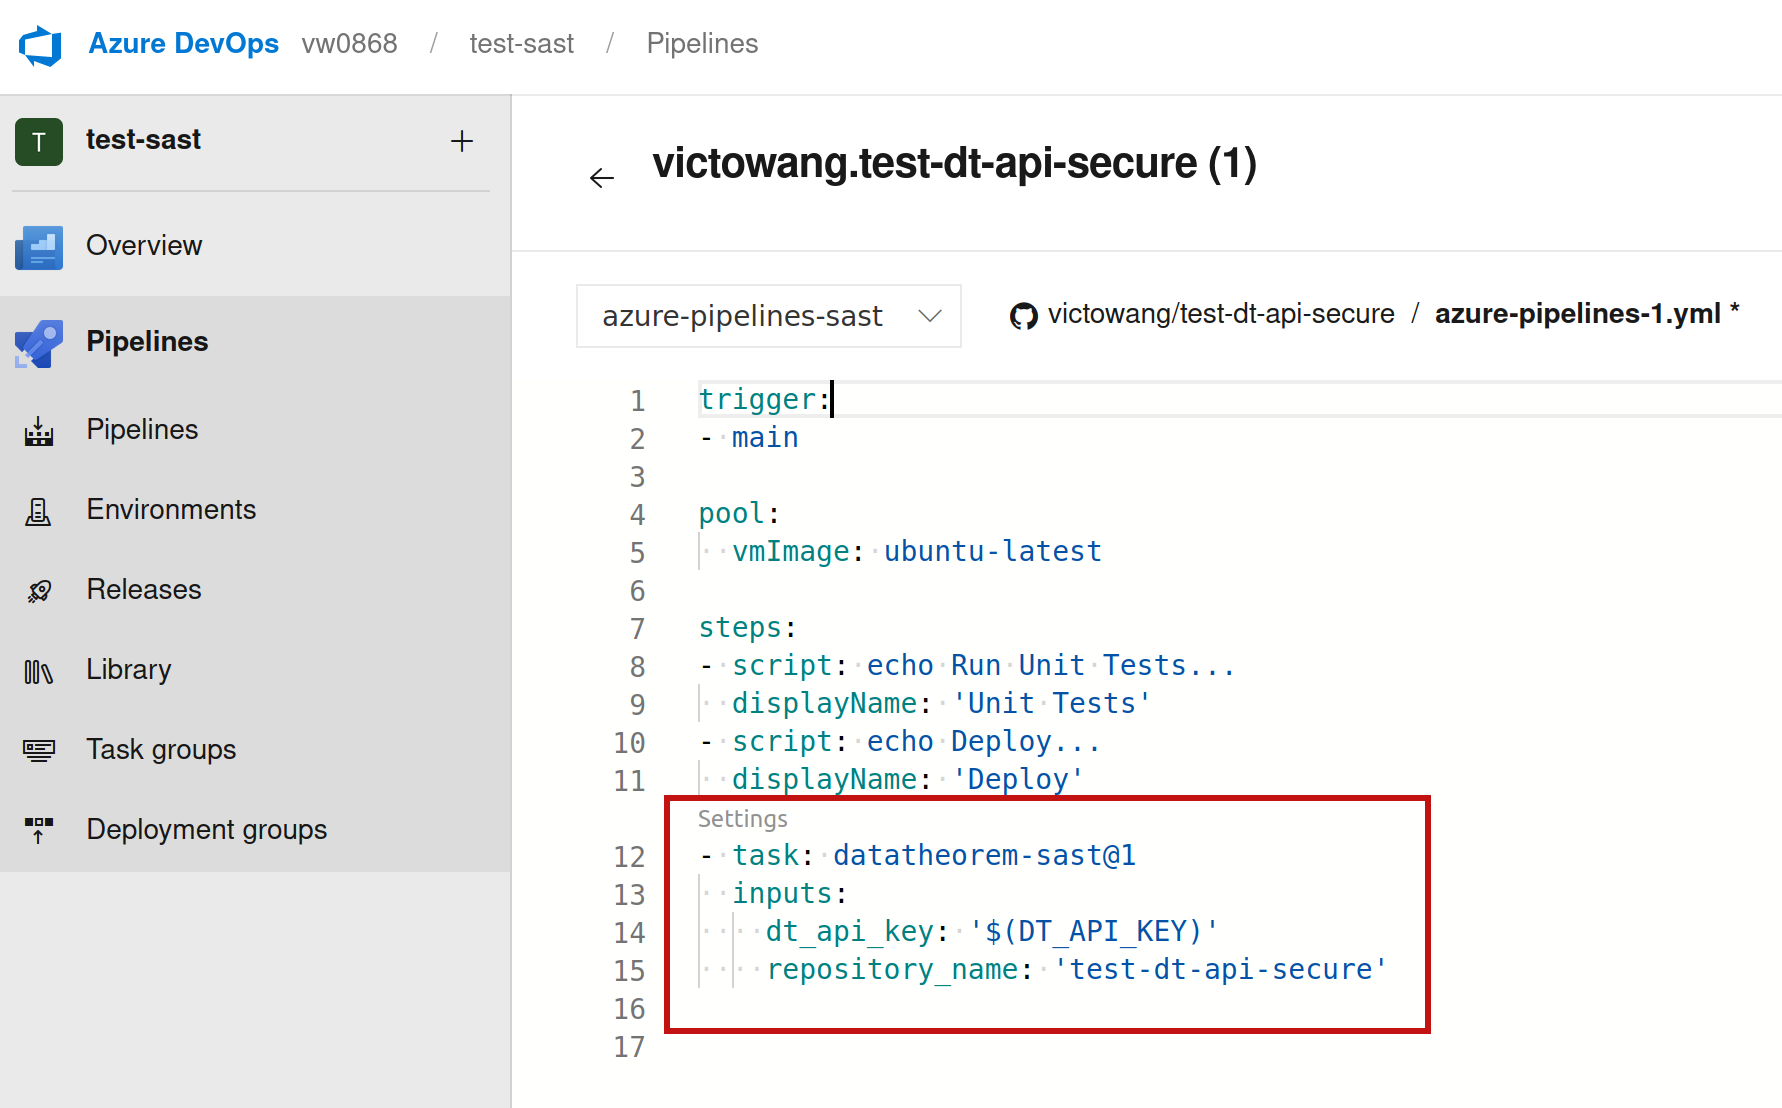Click the 'main' branch text on line 2
Screen dimensions: 1782x1108
[765, 438]
